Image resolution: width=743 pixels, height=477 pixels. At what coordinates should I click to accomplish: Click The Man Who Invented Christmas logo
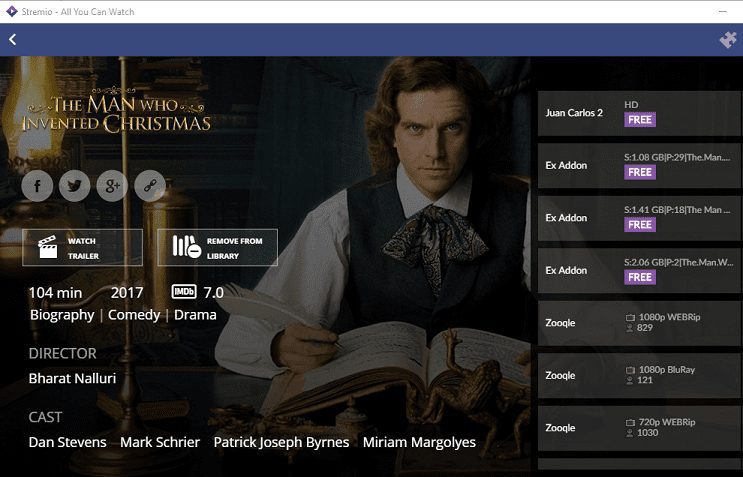pos(117,111)
